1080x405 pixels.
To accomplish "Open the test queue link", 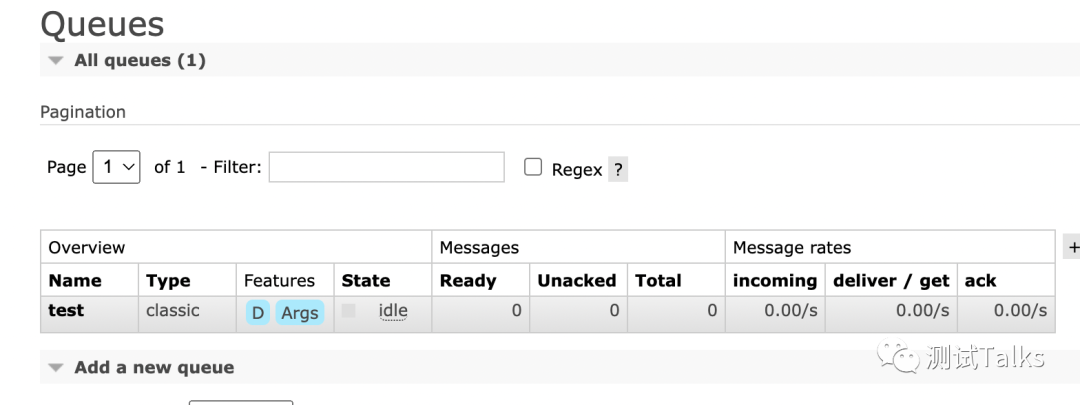I will click(66, 311).
